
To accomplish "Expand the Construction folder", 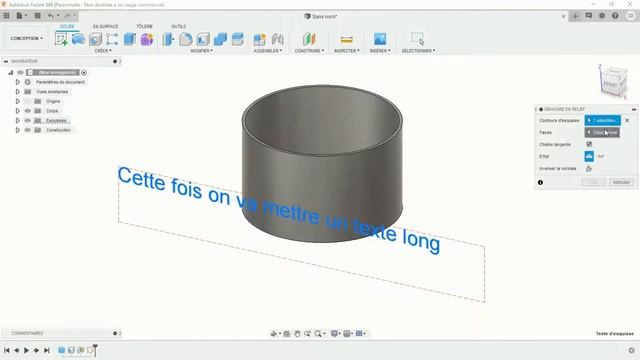I will [x=18, y=130].
